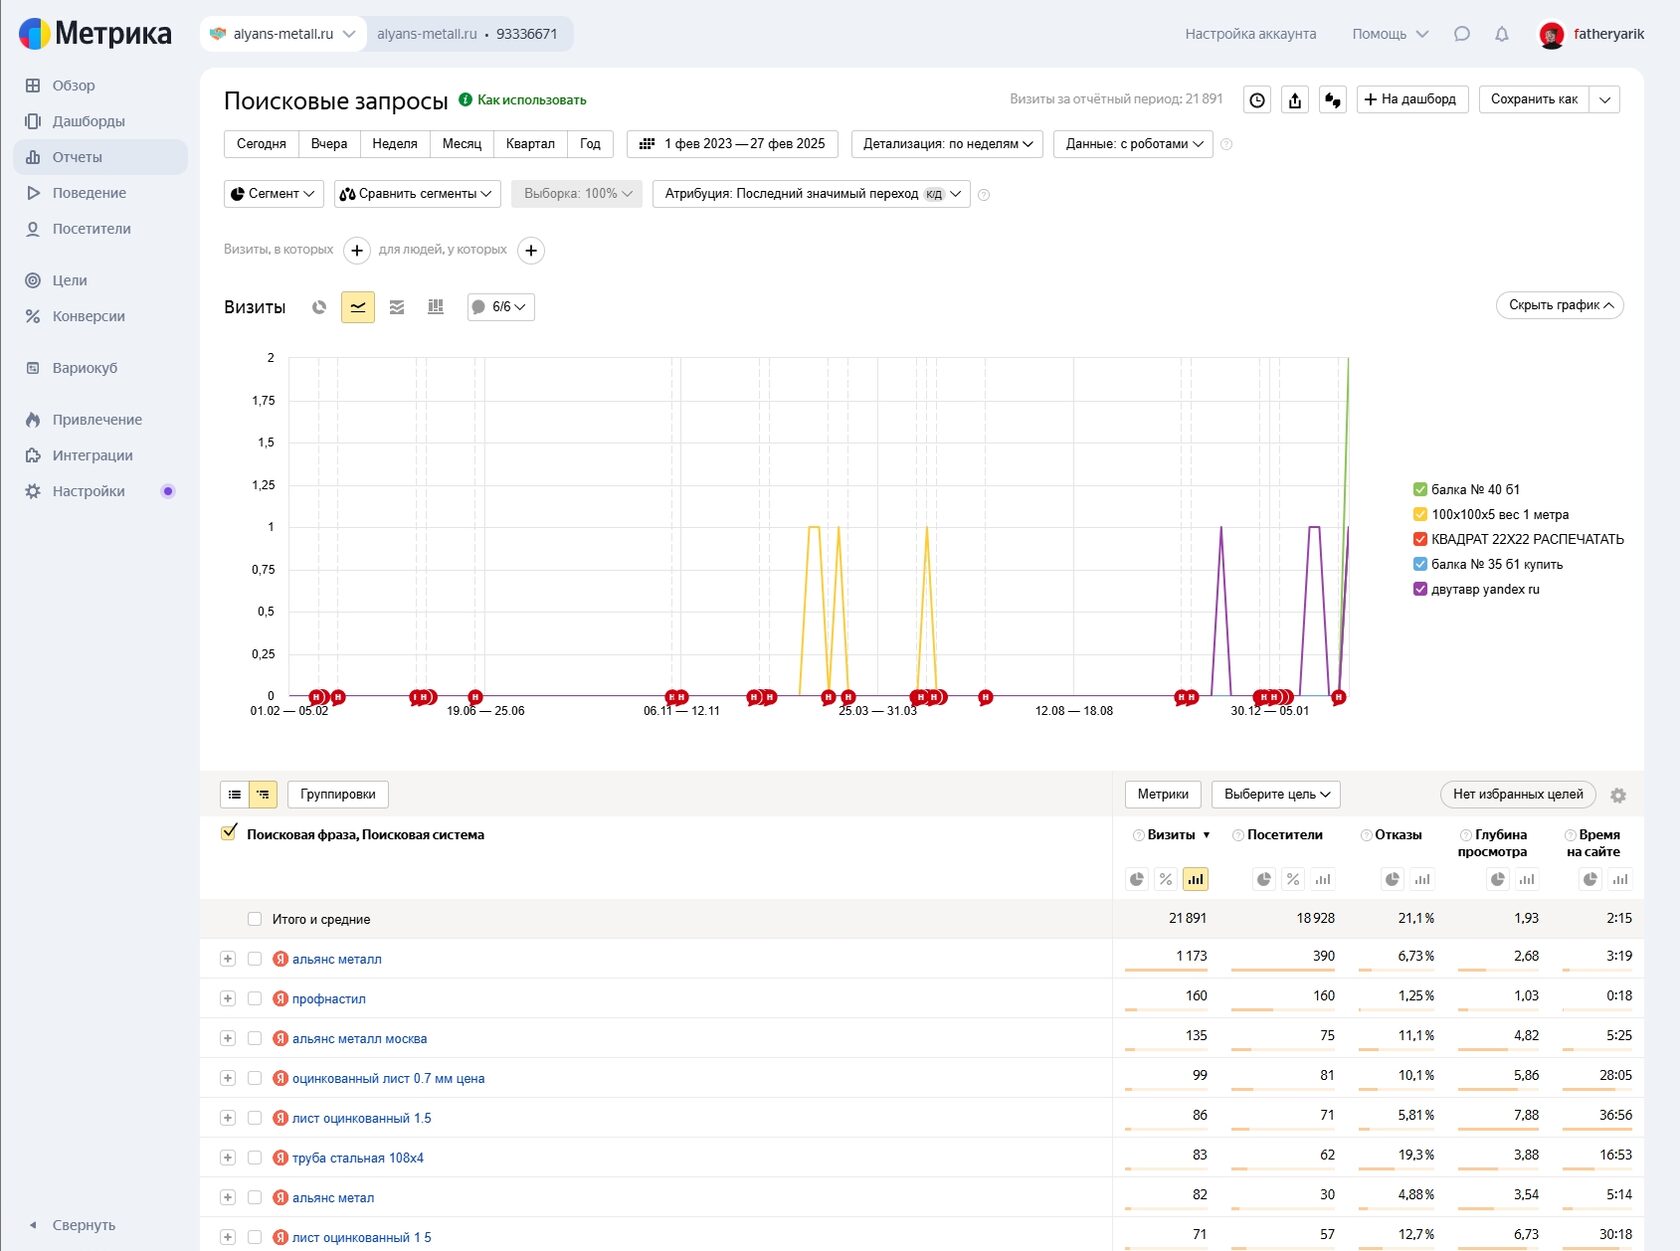Switch to the column chart icon

[435, 307]
